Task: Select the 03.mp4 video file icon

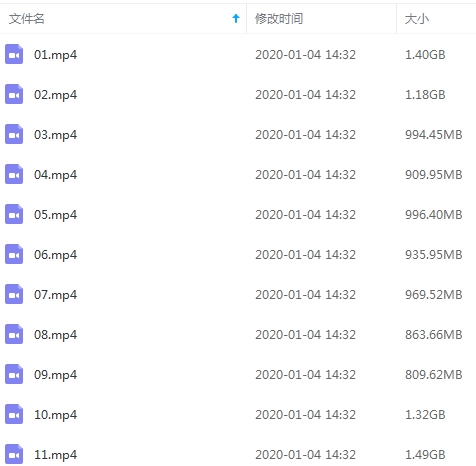Action: tap(14, 134)
